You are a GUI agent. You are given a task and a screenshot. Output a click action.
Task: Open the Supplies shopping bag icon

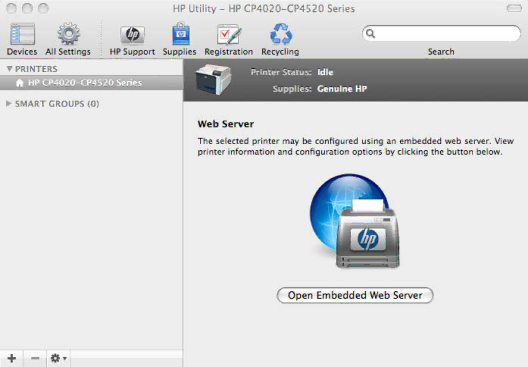coord(181,34)
